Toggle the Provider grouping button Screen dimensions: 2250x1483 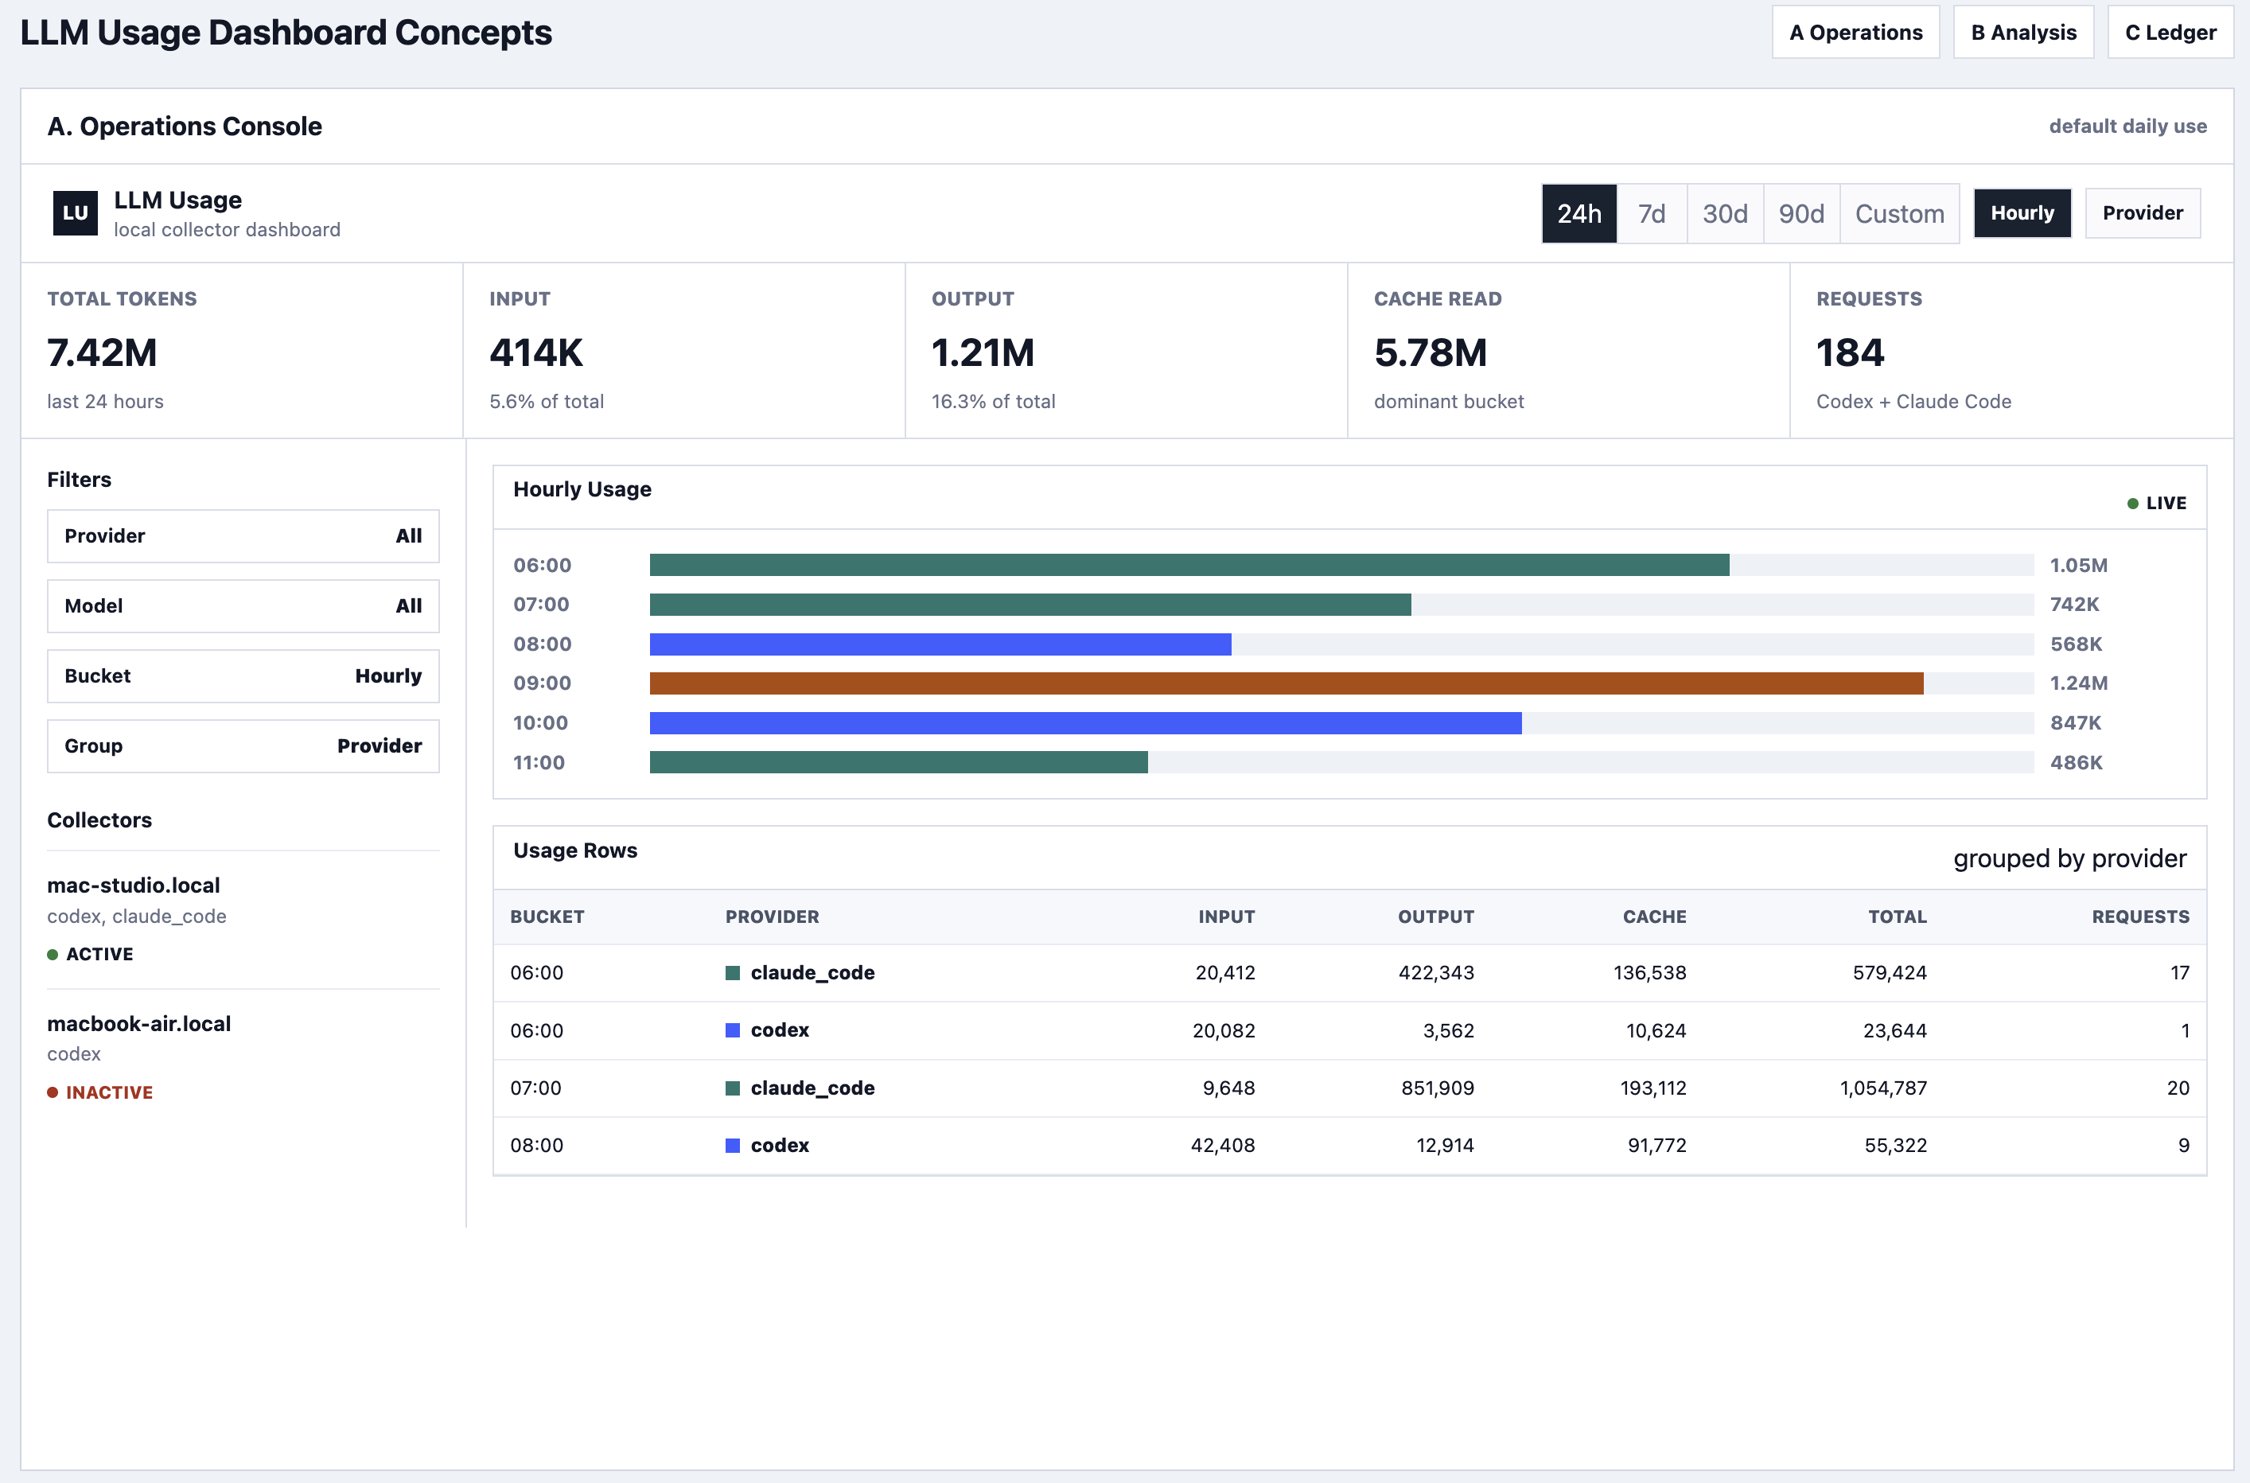coord(2142,213)
